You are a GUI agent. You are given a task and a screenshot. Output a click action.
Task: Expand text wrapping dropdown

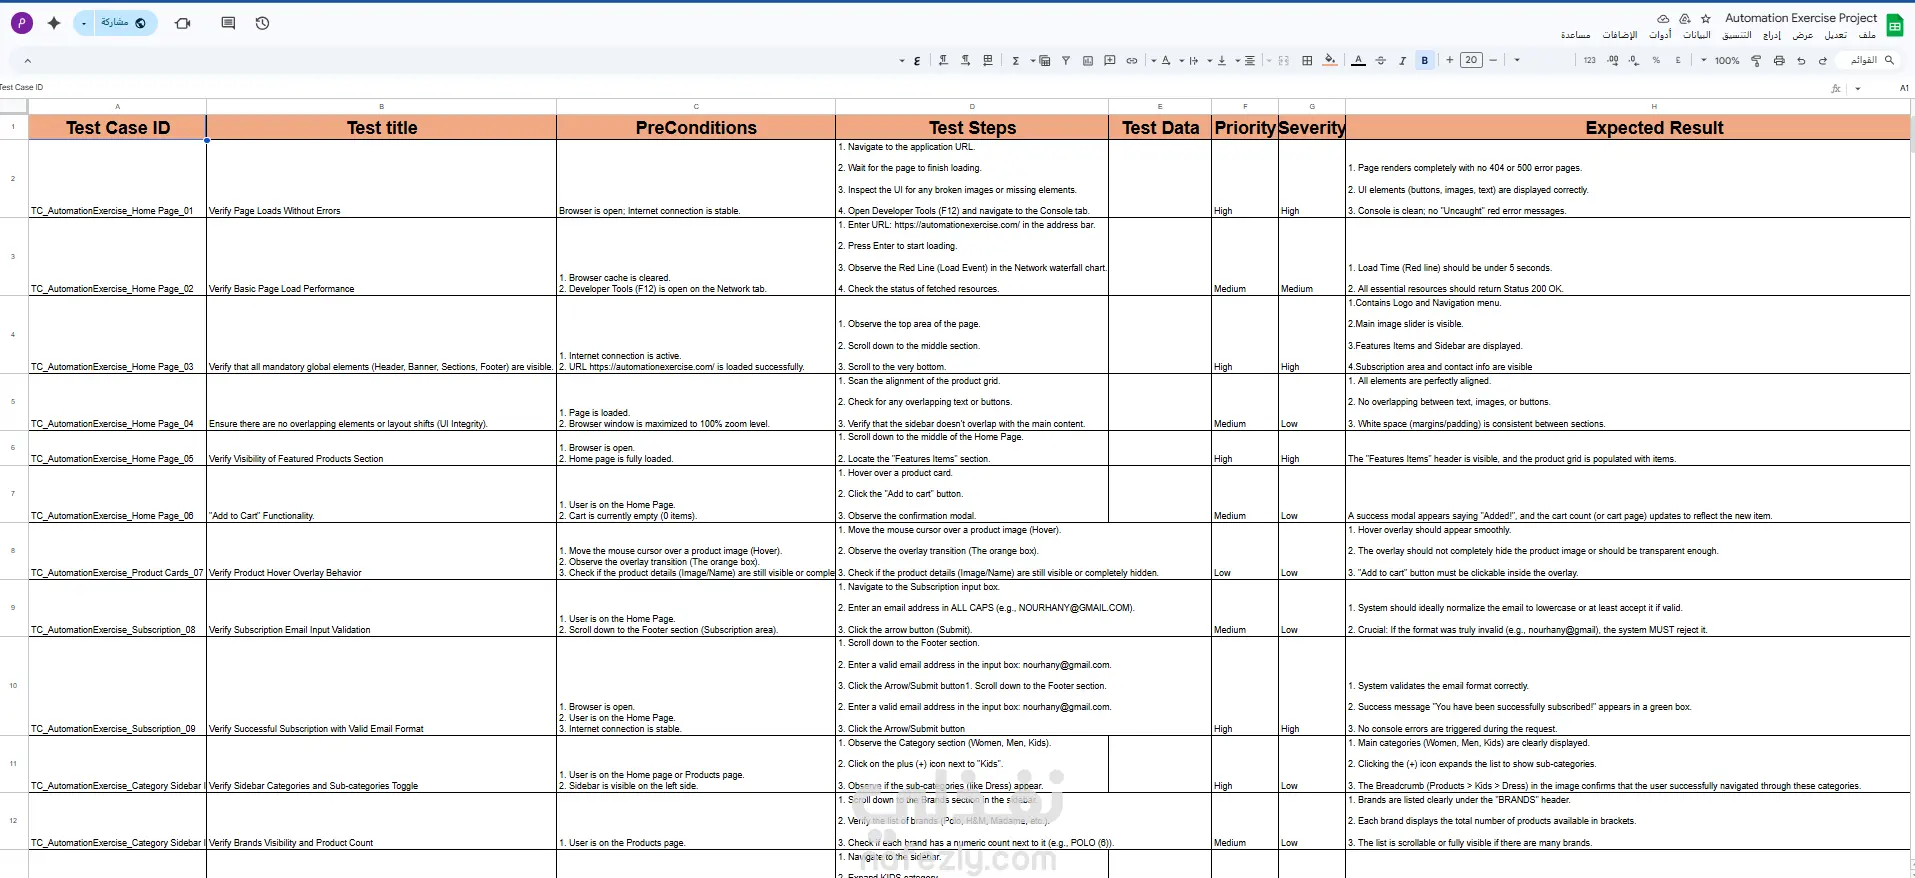click(x=1181, y=60)
